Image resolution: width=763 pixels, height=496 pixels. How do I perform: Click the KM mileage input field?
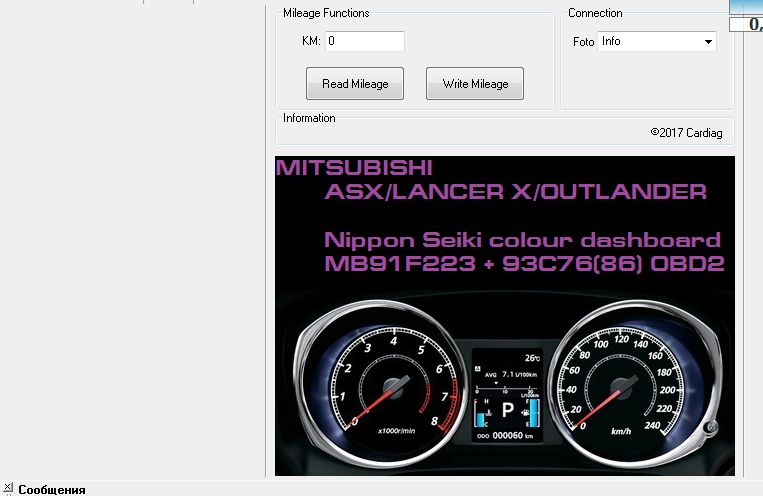coord(364,41)
